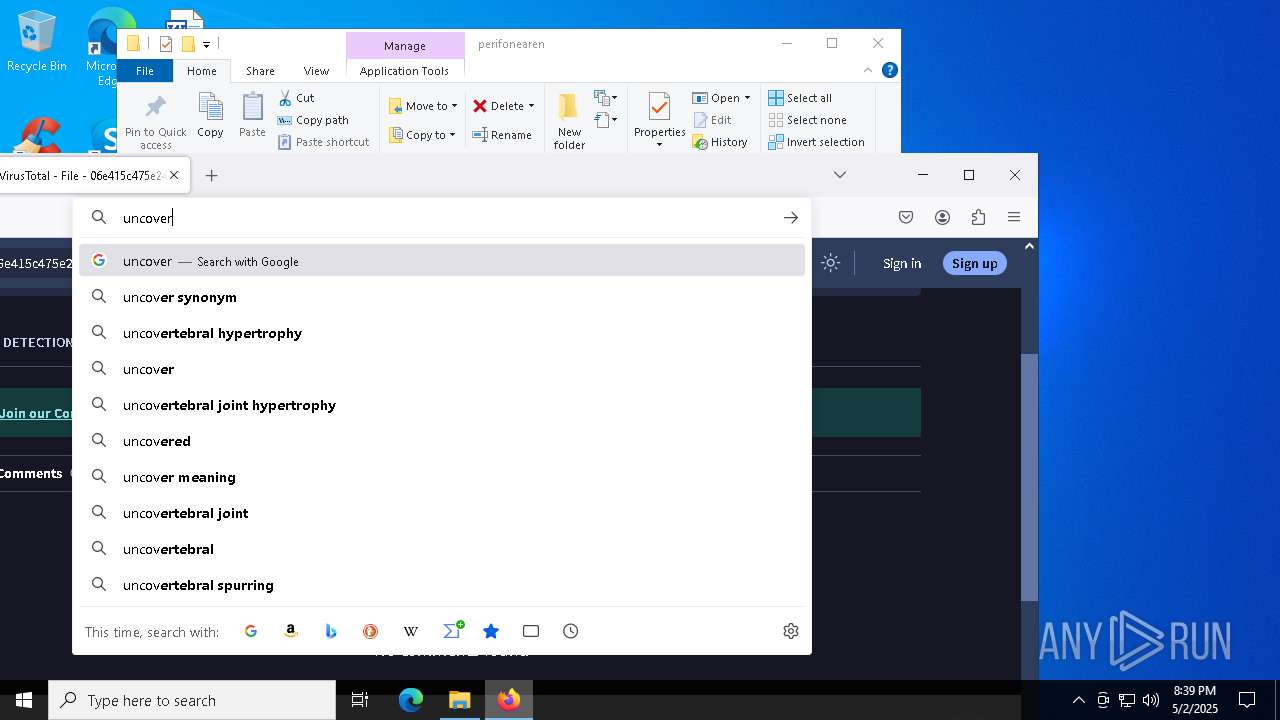Expand the Open dropdown arrow
This screenshot has width=1280, height=720.
coord(747,98)
